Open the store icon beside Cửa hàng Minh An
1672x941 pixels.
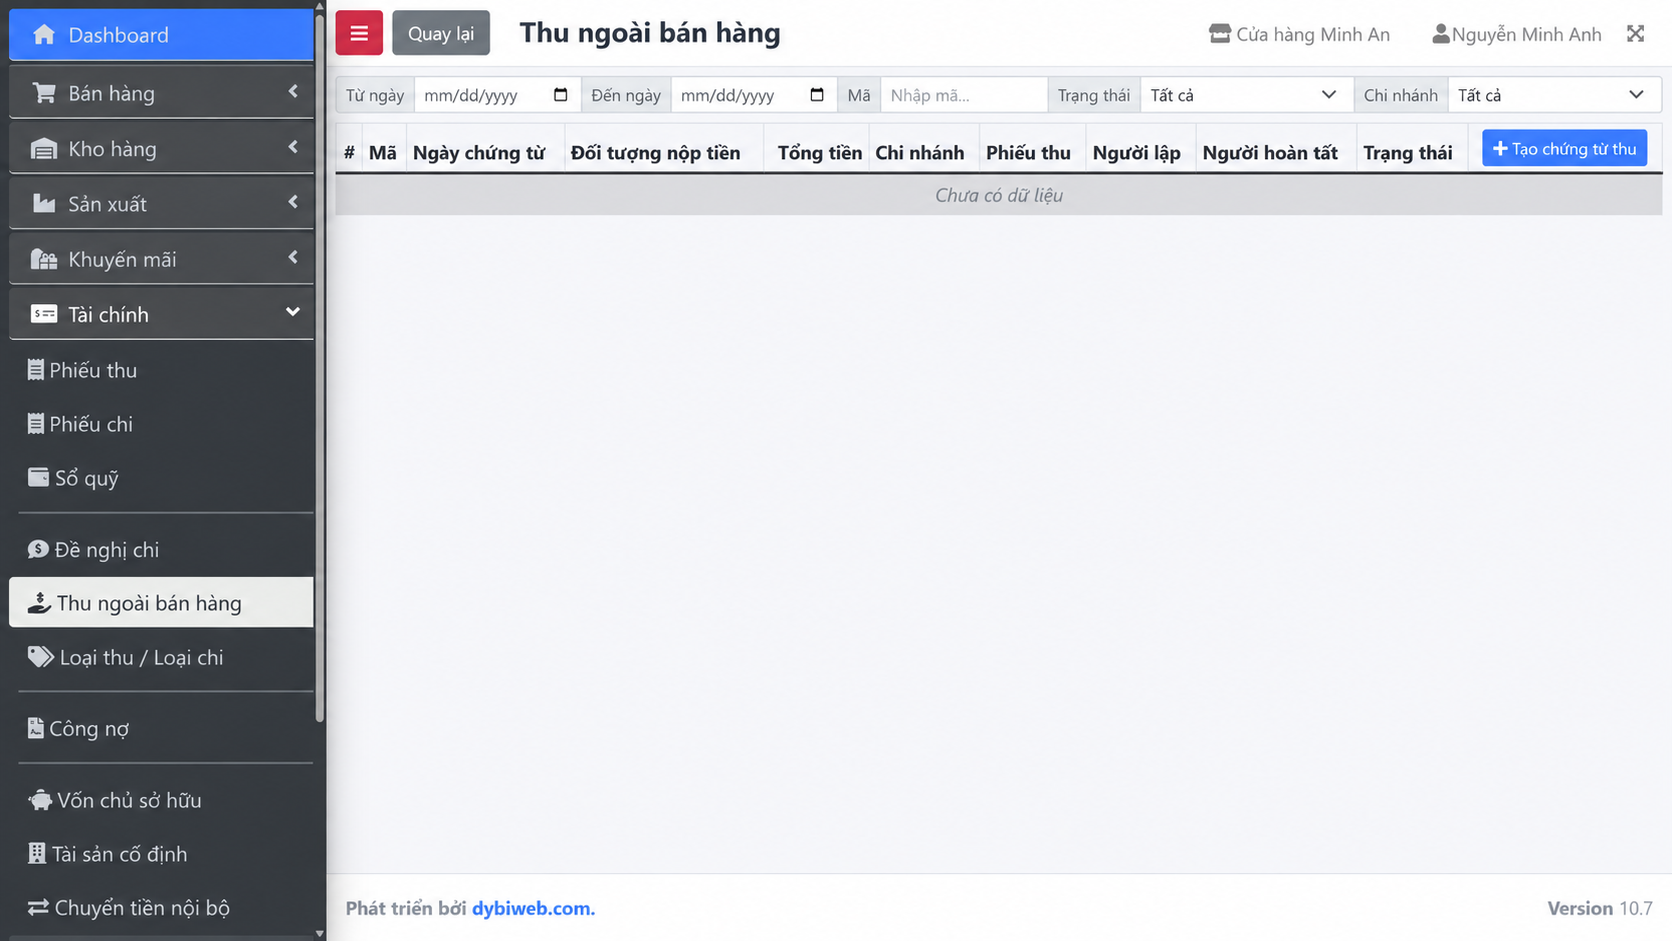(1220, 34)
